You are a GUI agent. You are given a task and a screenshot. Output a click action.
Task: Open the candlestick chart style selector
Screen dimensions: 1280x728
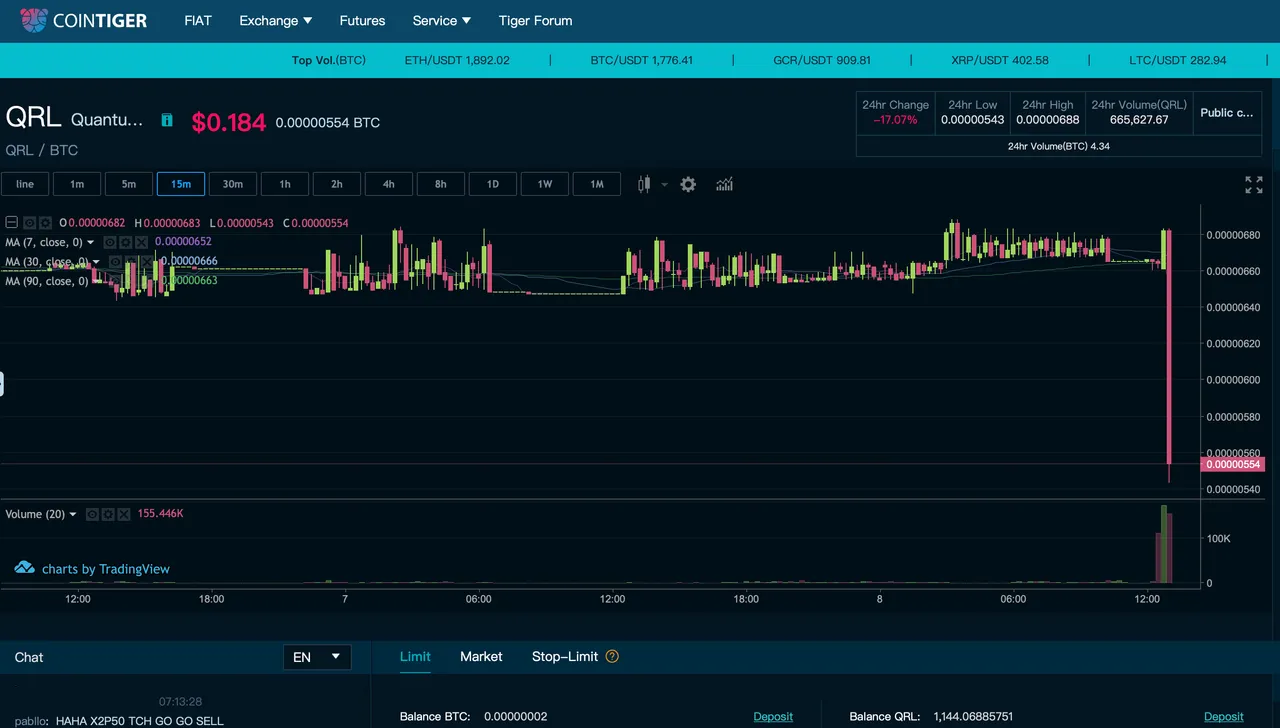(644, 184)
